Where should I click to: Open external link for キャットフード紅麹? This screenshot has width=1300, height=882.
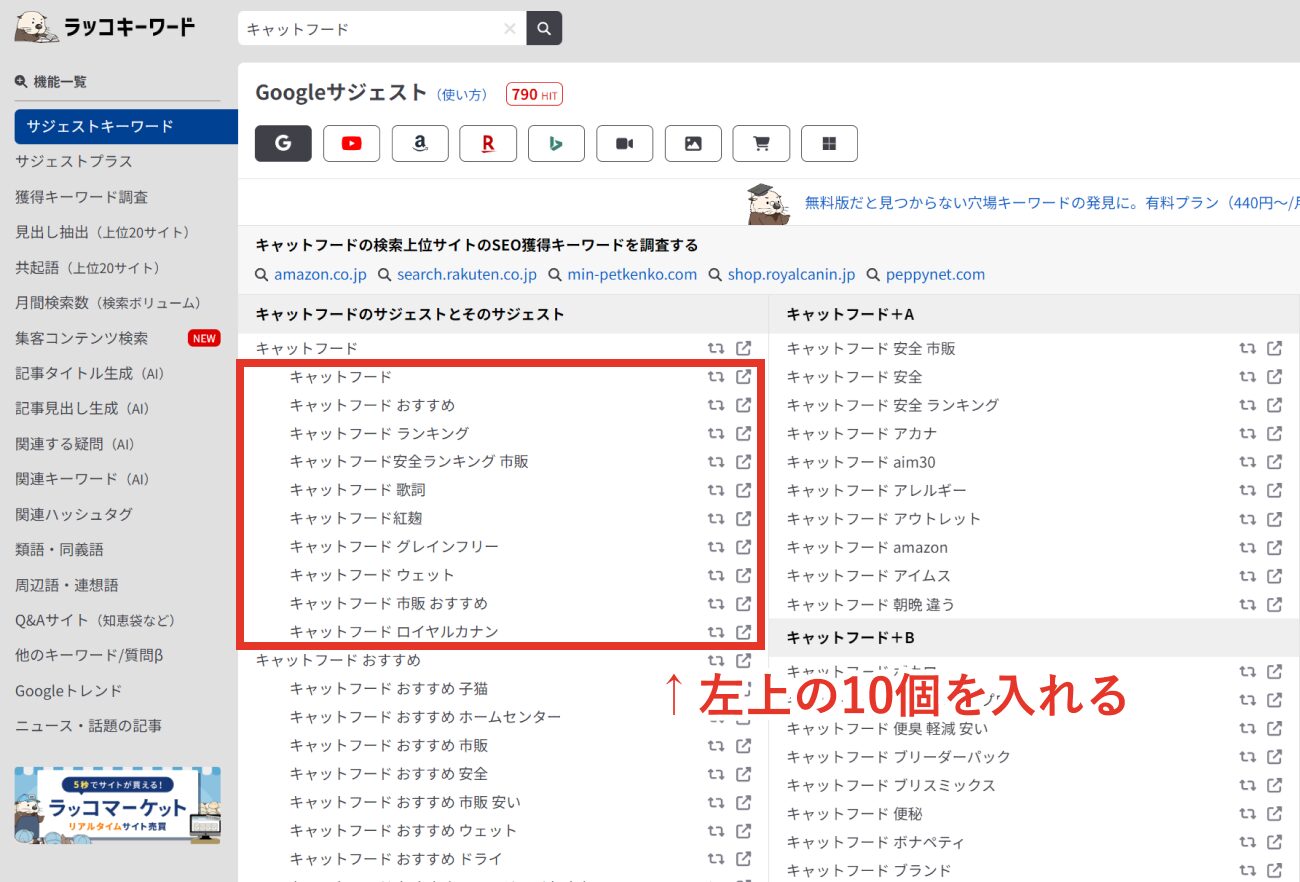tap(744, 518)
